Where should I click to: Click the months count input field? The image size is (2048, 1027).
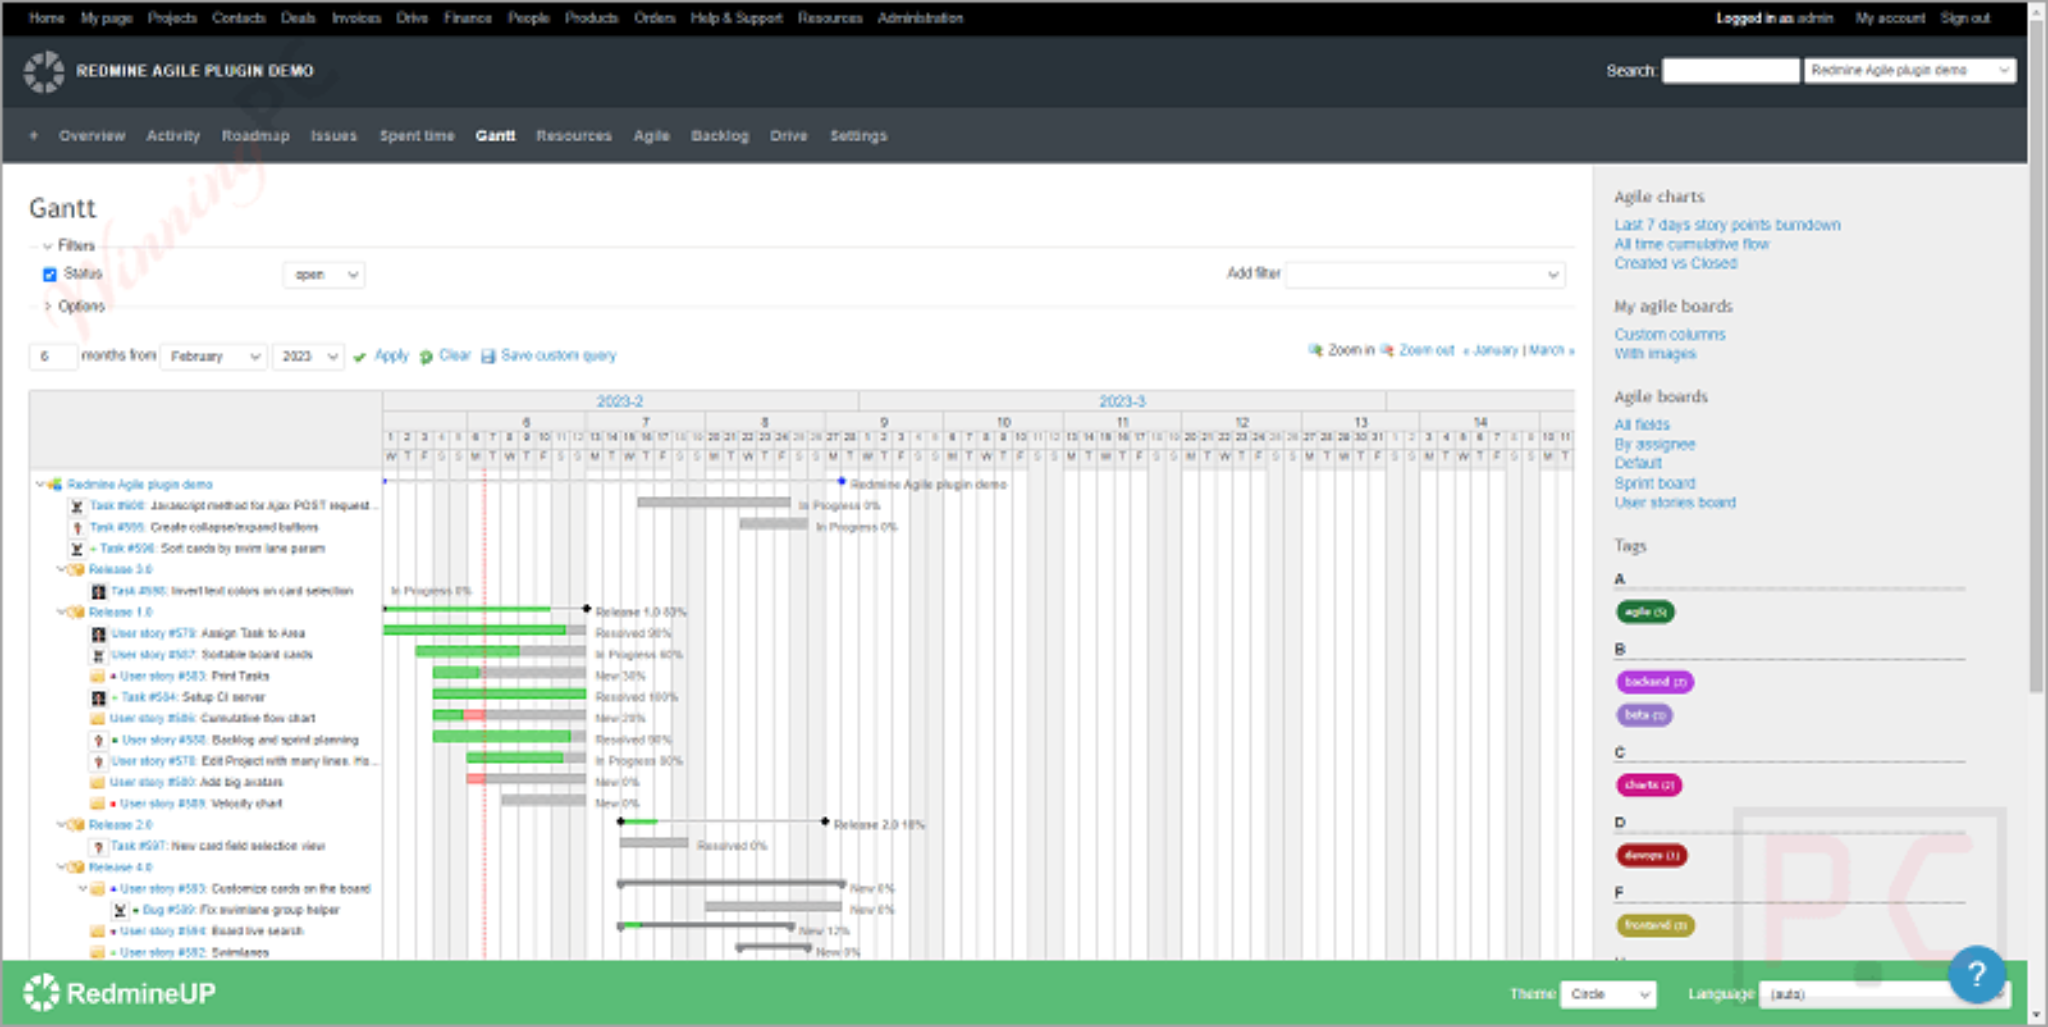(x=53, y=356)
